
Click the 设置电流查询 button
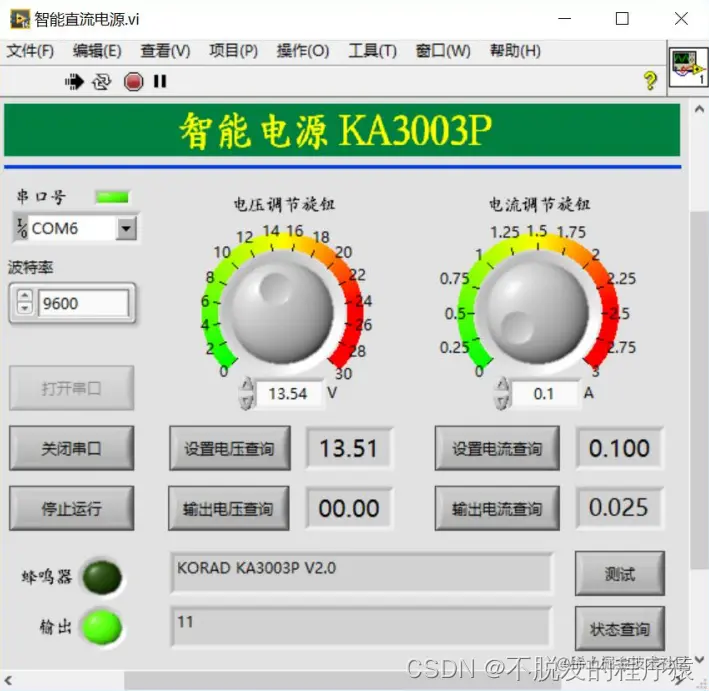497,449
